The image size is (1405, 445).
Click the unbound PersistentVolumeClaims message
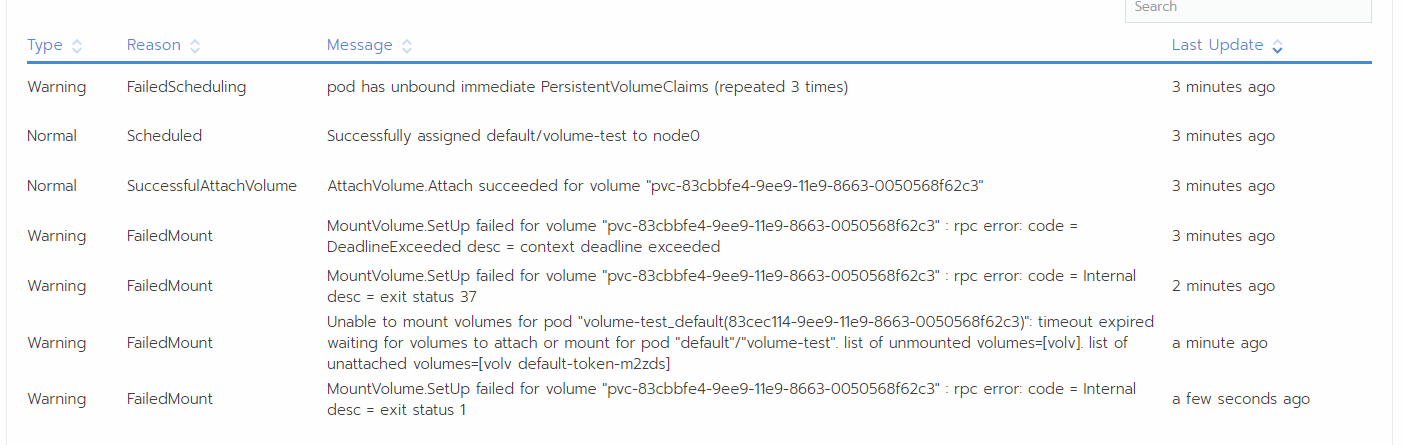click(587, 87)
